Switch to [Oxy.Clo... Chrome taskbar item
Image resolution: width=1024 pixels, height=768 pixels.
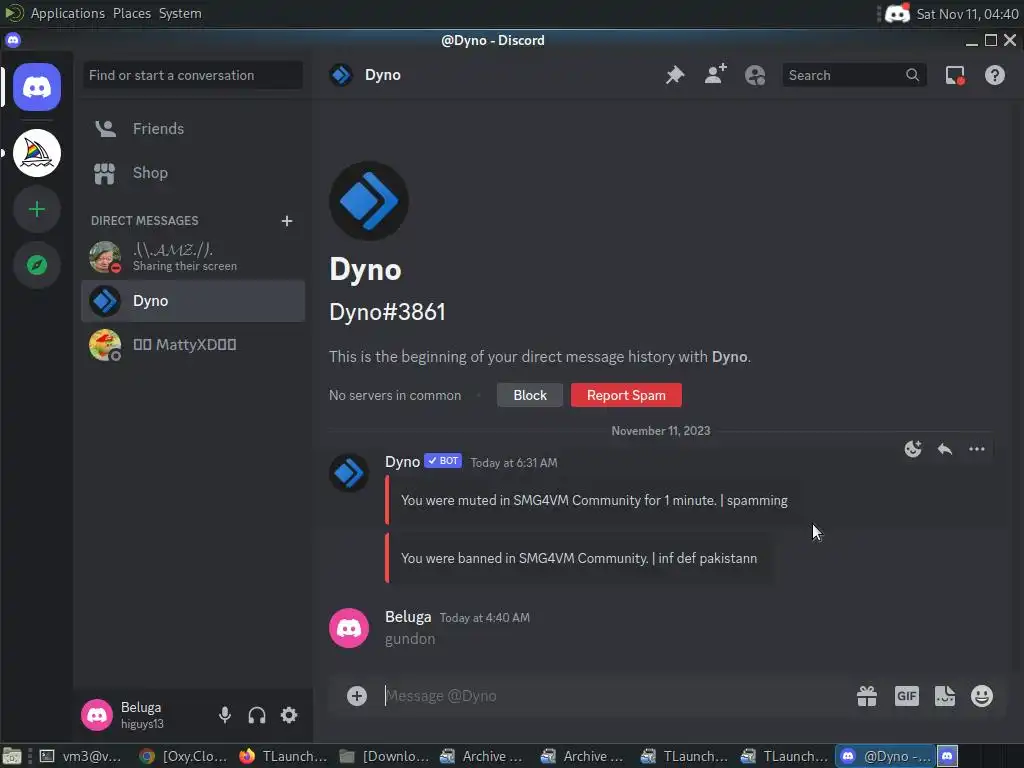click(184, 756)
